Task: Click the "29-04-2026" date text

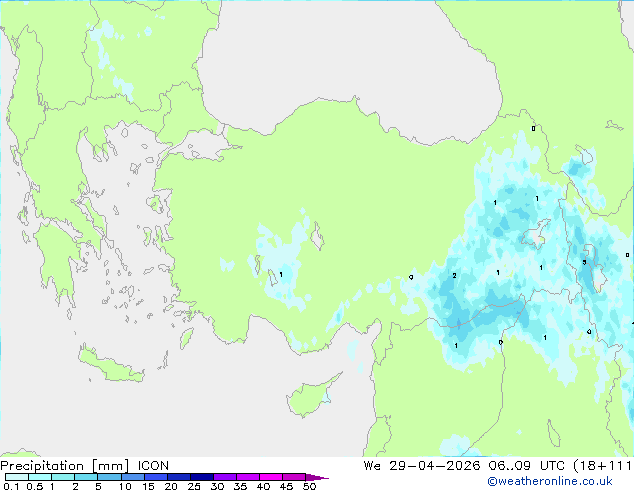Action: (x=435, y=466)
